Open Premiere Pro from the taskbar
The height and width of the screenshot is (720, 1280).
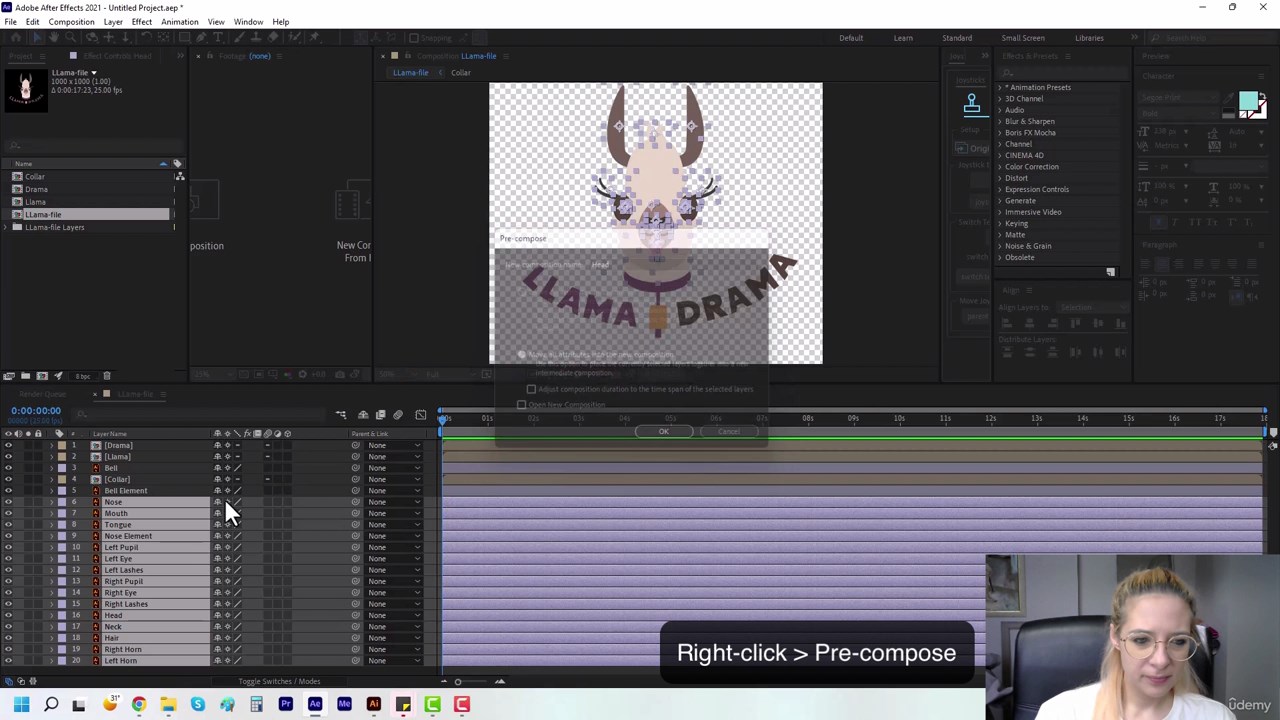click(285, 704)
